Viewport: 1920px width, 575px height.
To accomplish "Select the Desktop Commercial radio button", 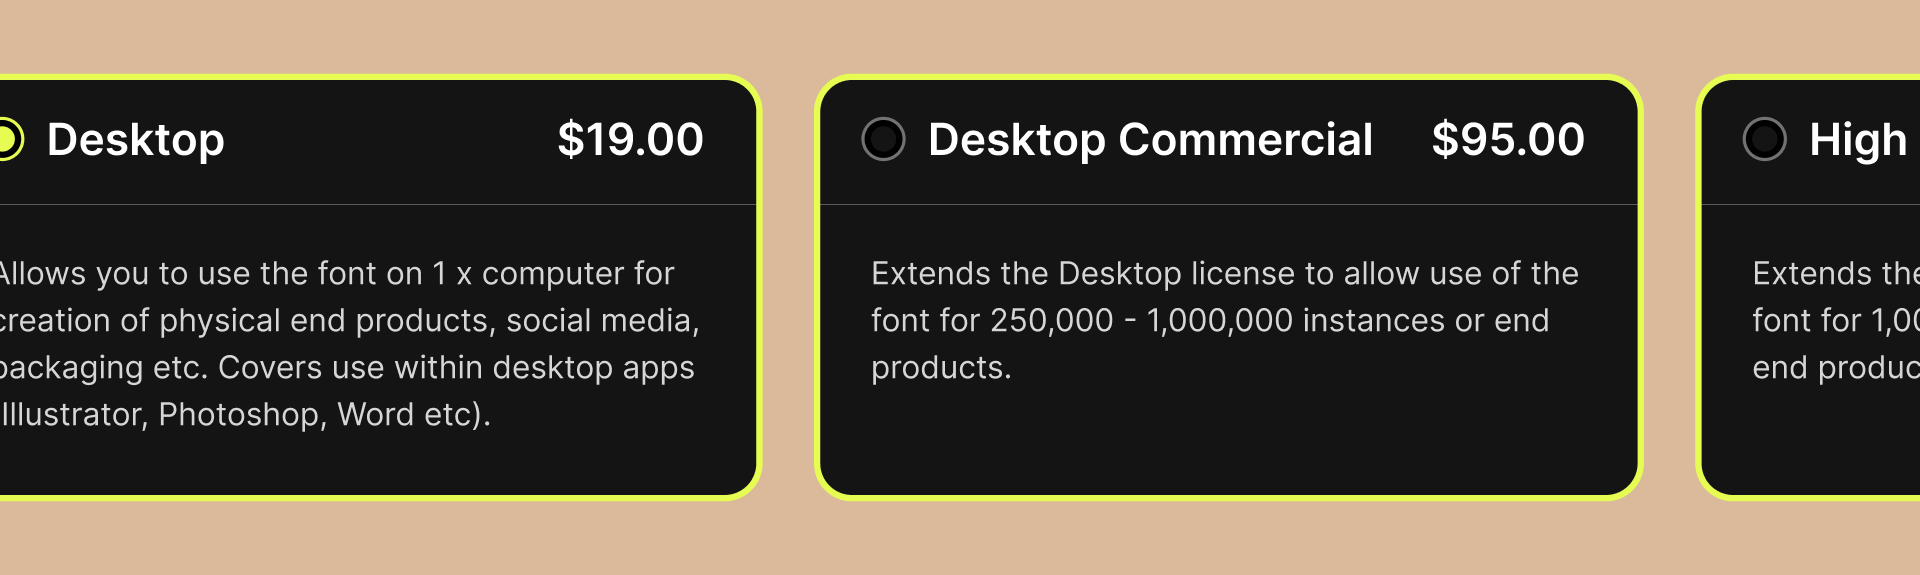I will 883,139.
